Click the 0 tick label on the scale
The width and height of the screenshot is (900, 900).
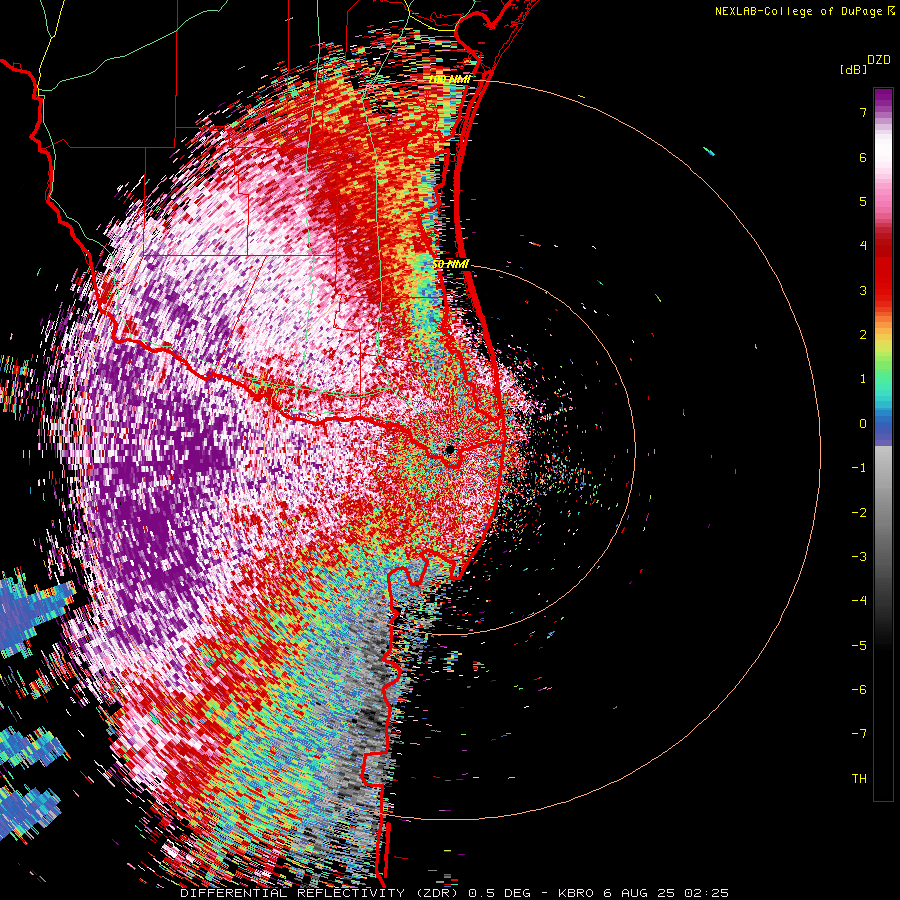point(863,423)
